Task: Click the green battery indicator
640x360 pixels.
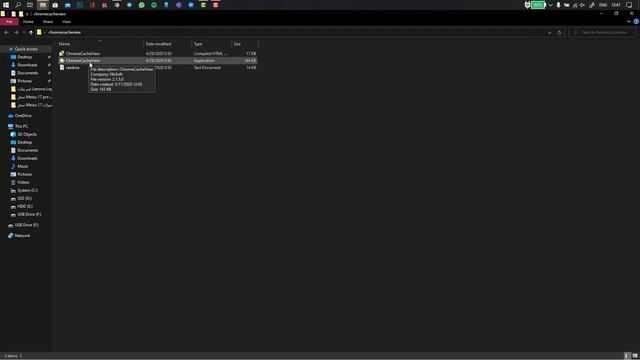Action: coord(538,5)
